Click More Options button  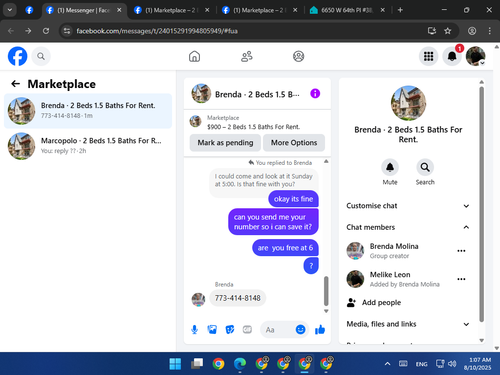coord(294,143)
